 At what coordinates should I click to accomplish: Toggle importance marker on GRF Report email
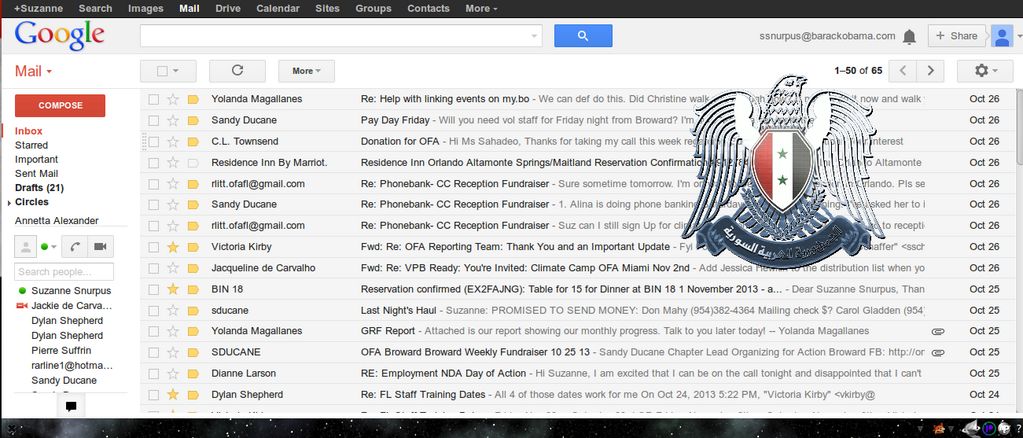(193, 331)
